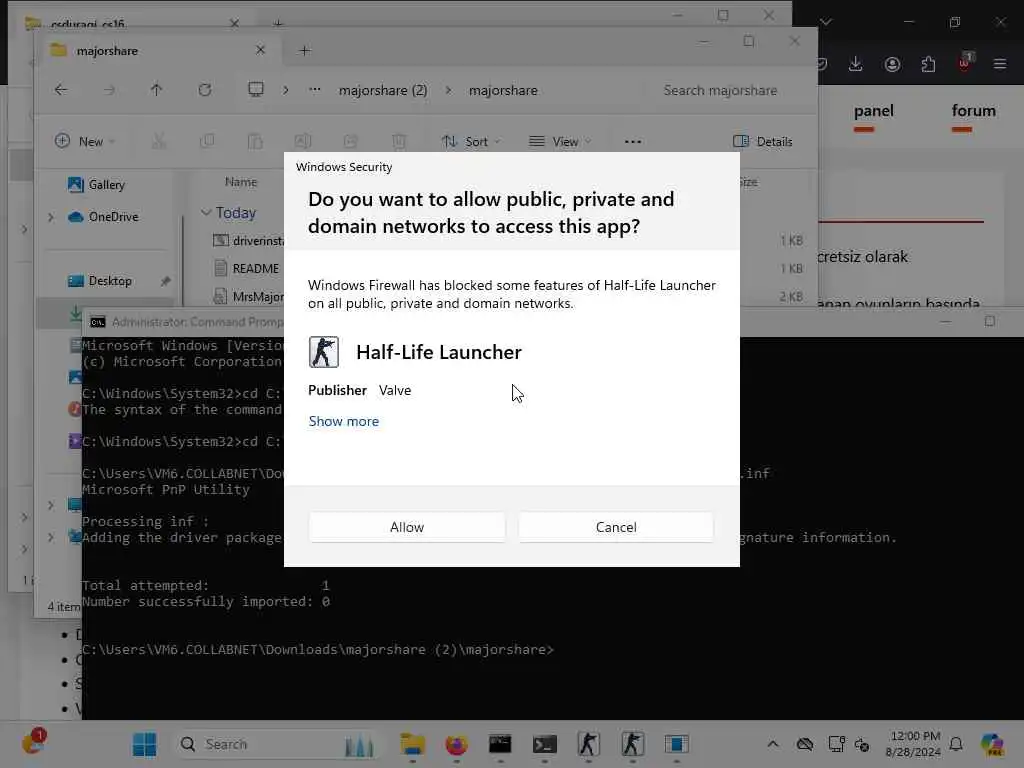Open Firefox from the taskbar
This screenshot has height=768, width=1024.
pyautogui.click(x=456, y=744)
